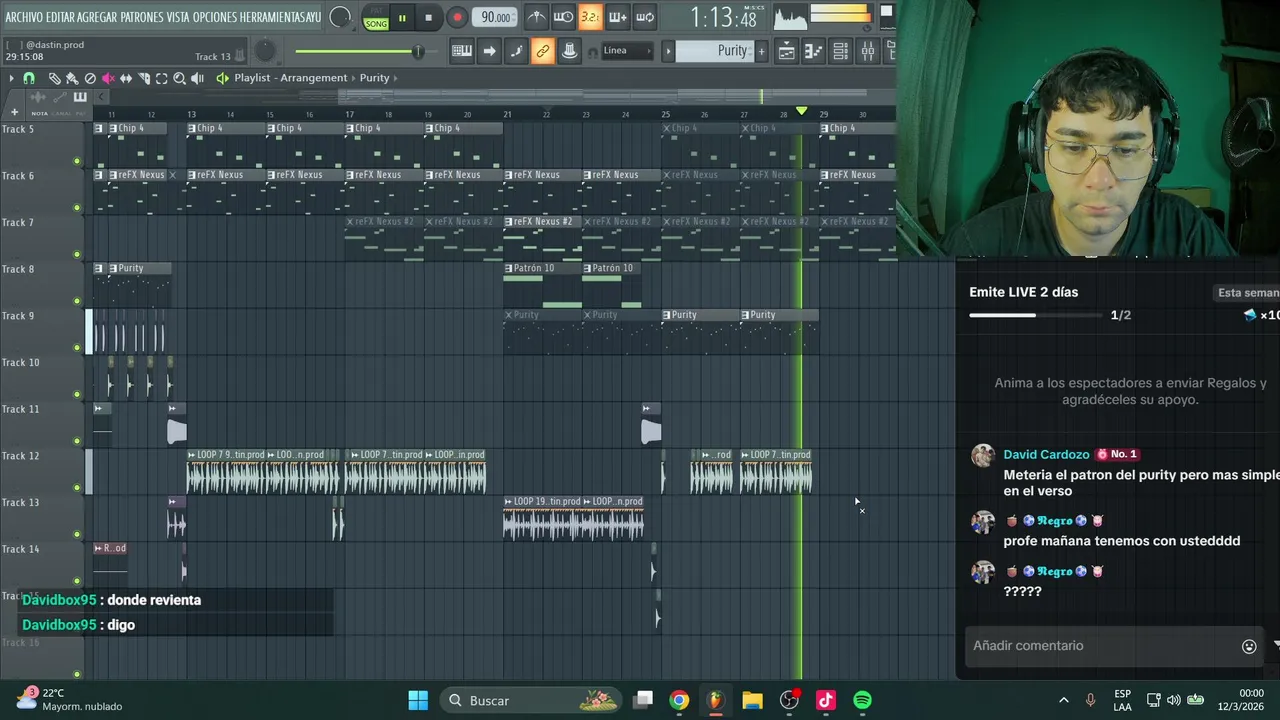
Task: Toggle wait for input before recording
Action: click(x=563, y=17)
